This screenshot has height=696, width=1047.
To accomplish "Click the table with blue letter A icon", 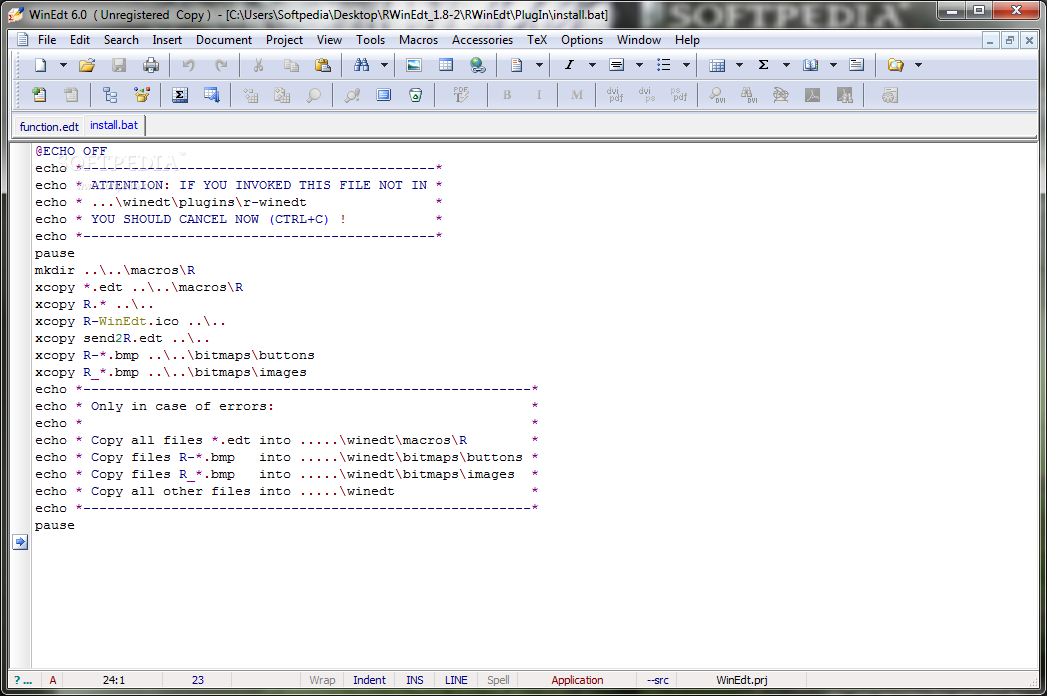I will [x=212, y=96].
